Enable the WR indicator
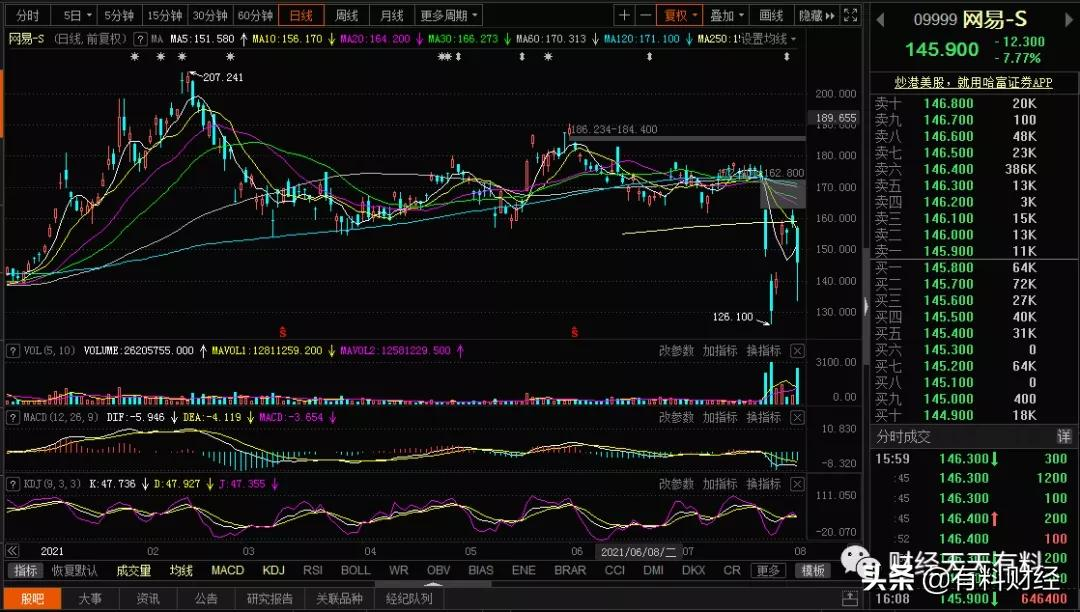 click(x=398, y=571)
